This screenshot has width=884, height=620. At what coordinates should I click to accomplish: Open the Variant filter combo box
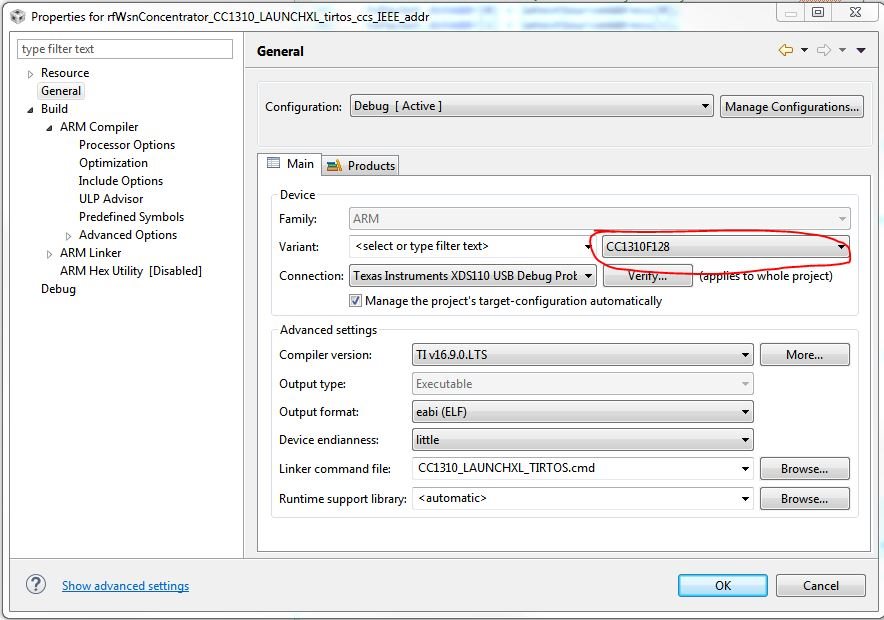(x=472, y=246)
